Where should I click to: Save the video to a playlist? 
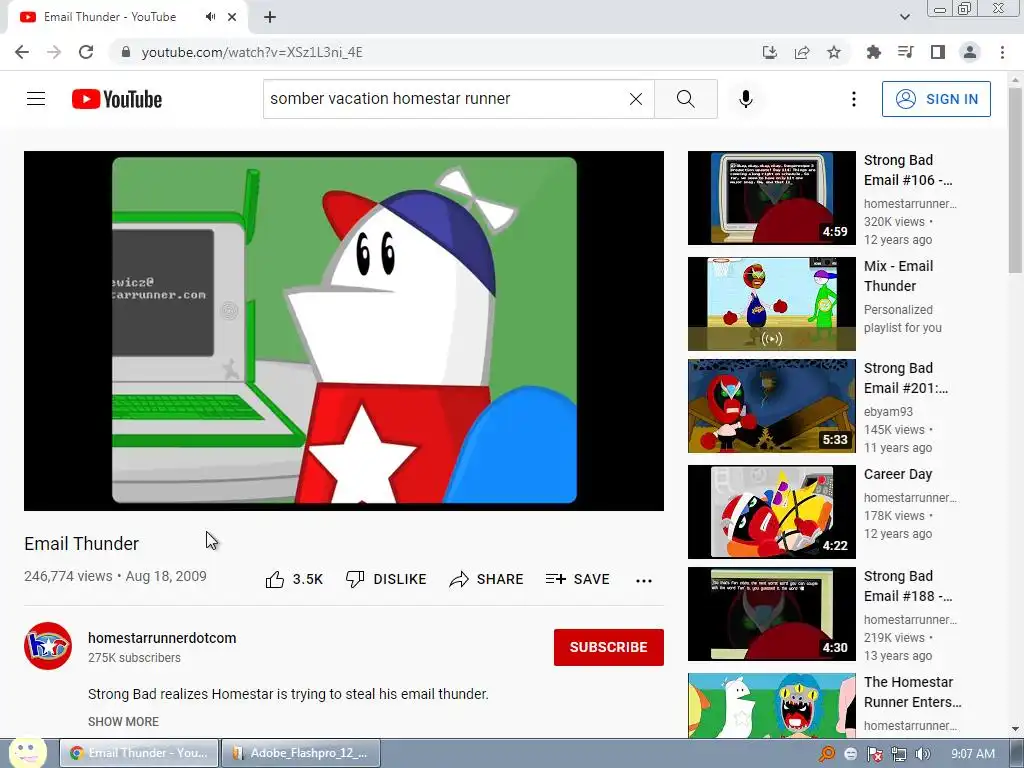click(x=577, y=579)
